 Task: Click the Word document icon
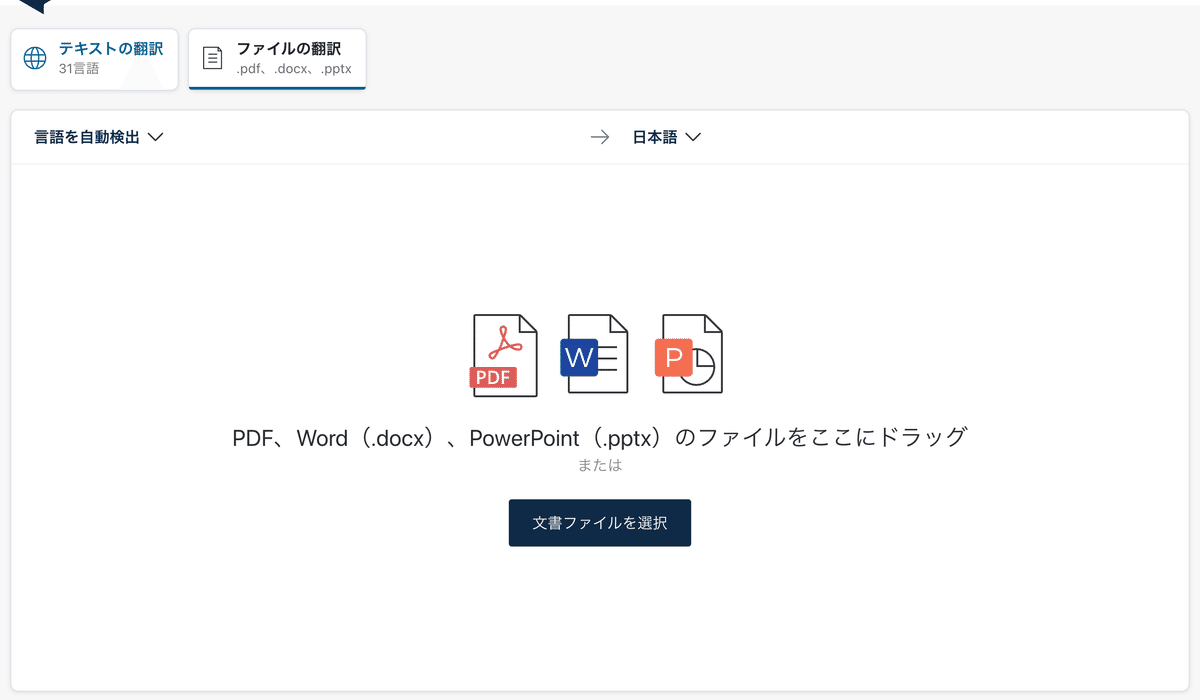(x=594, y=354)
